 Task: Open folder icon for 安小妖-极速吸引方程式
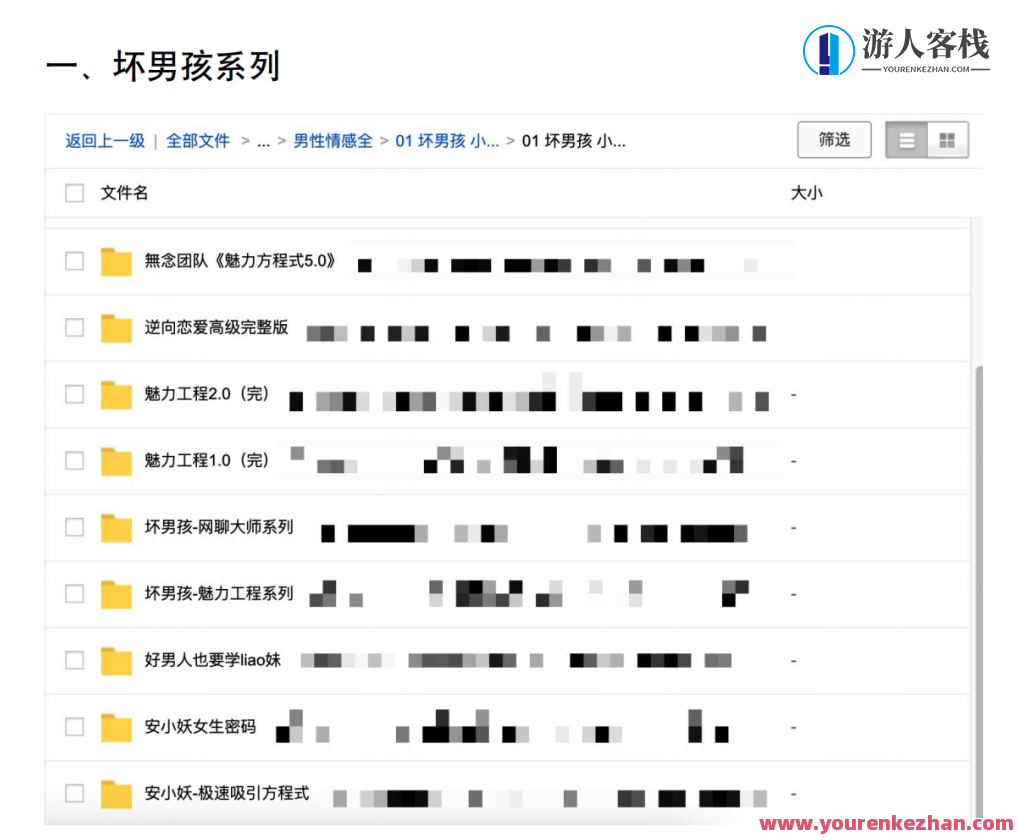pyautogui.click(x=116, y=794)
